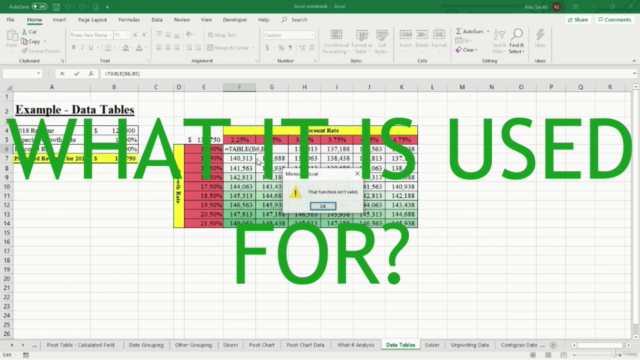Open the Developer ribbon tab

235,20
